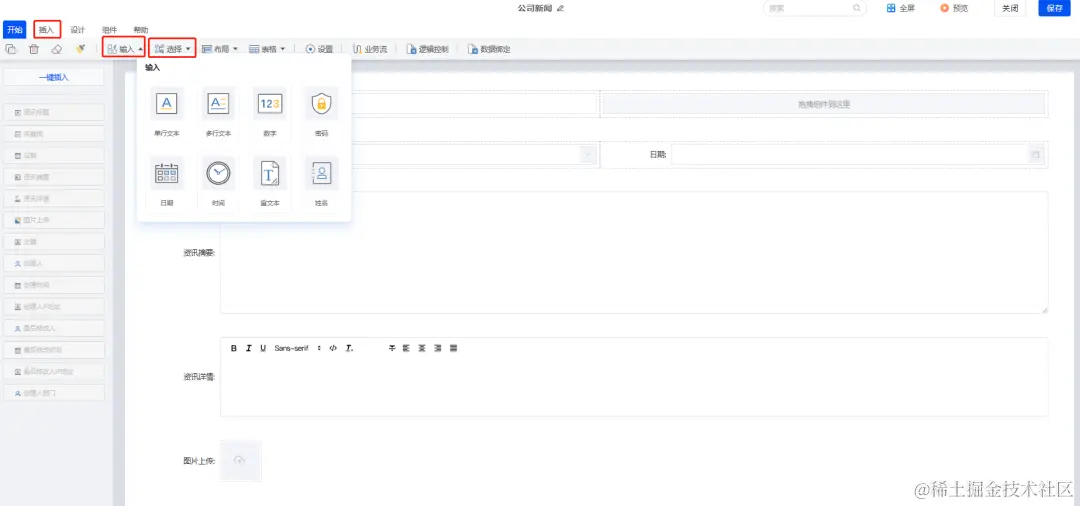The image size is (1080, 506).
Task: Select 创建时间 field in left sidebar
Action: pos(54,285)
